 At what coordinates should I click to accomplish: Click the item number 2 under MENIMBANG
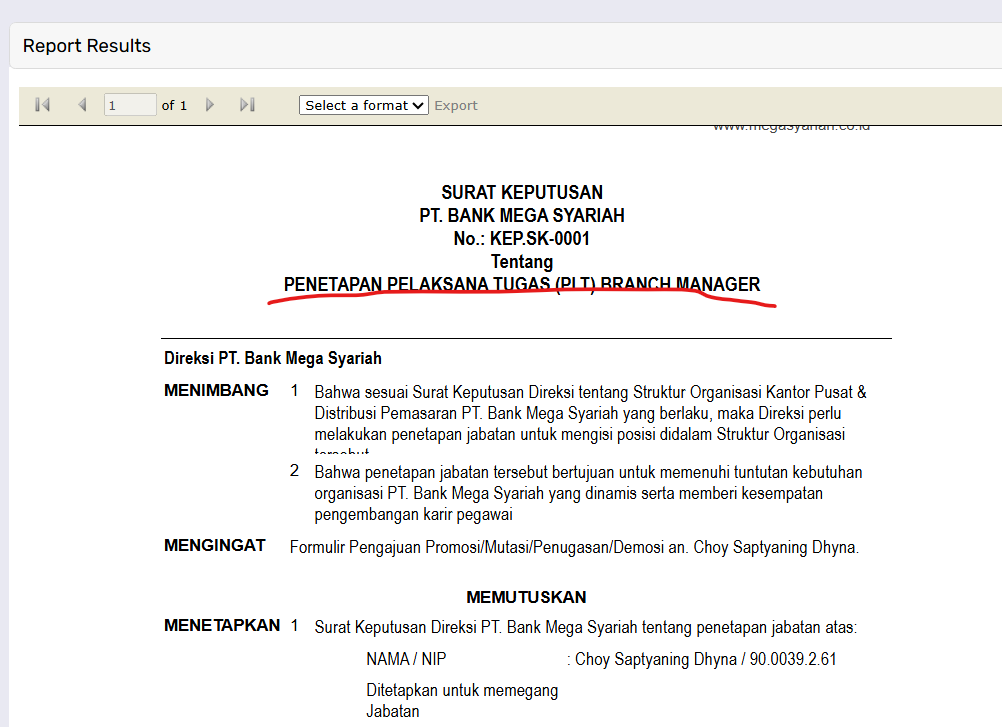coord(294,471)
